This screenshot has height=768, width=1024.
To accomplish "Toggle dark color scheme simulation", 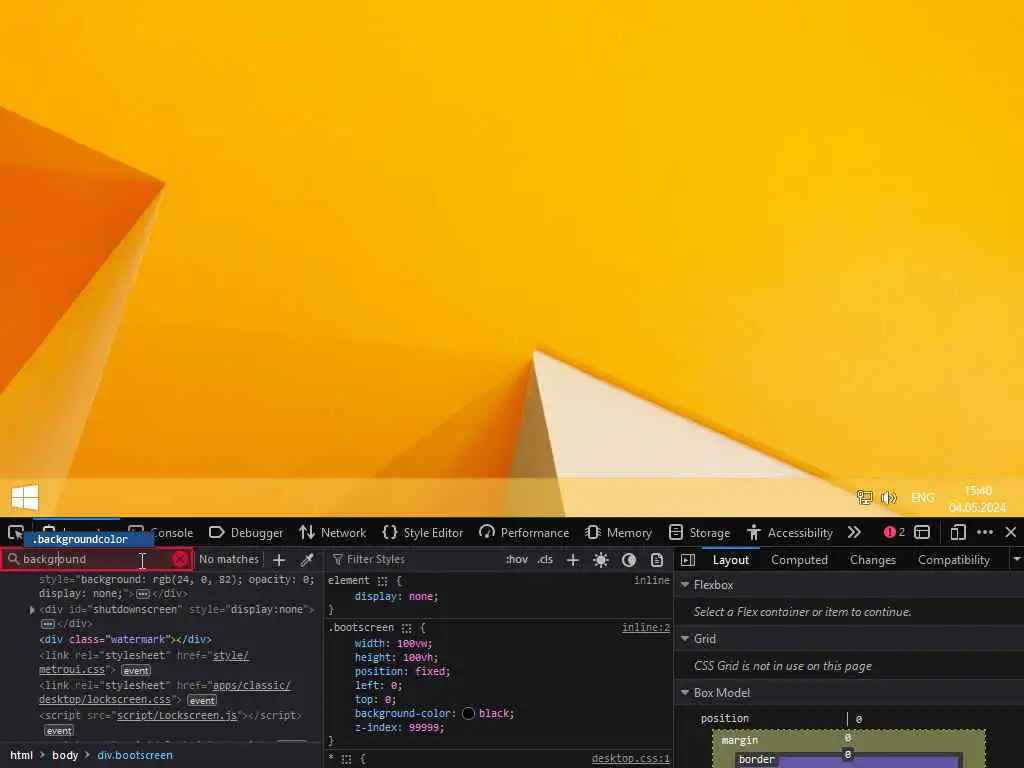I will click(629, 560).
